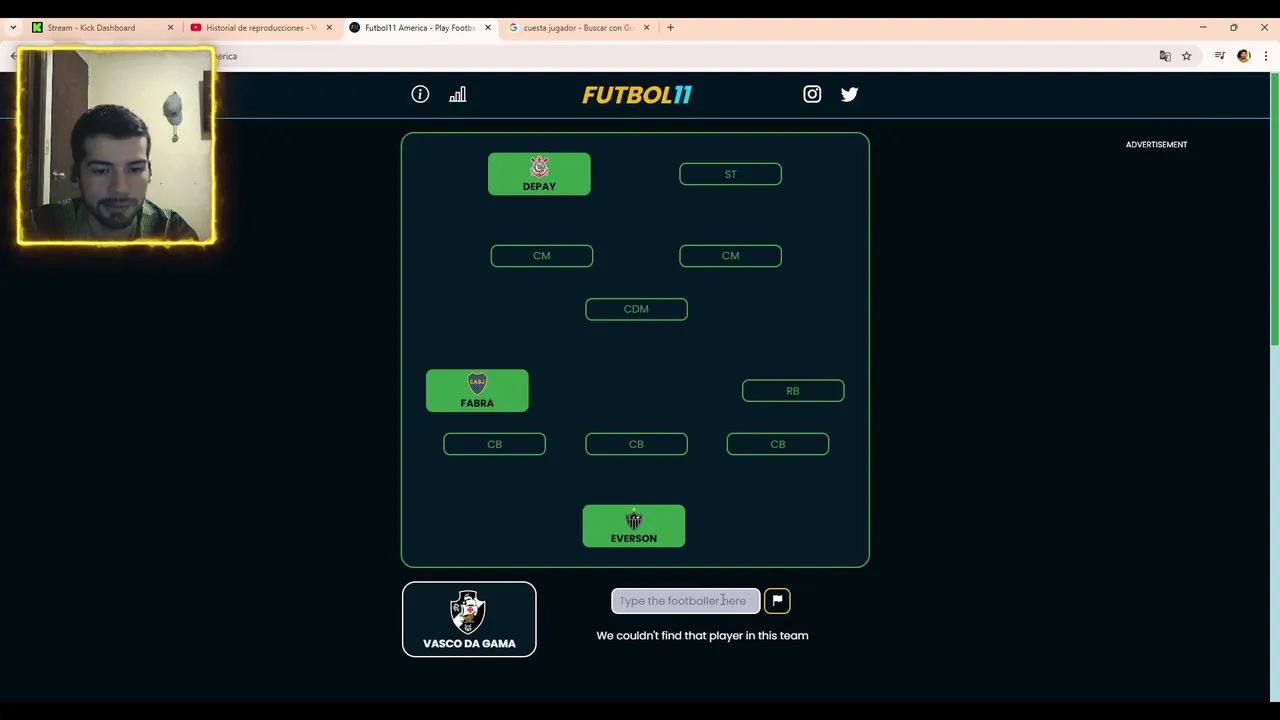Viewport: 1280px width, 720px height.
Task: Select the CDM position slot
Action: (x=636, y=309)
